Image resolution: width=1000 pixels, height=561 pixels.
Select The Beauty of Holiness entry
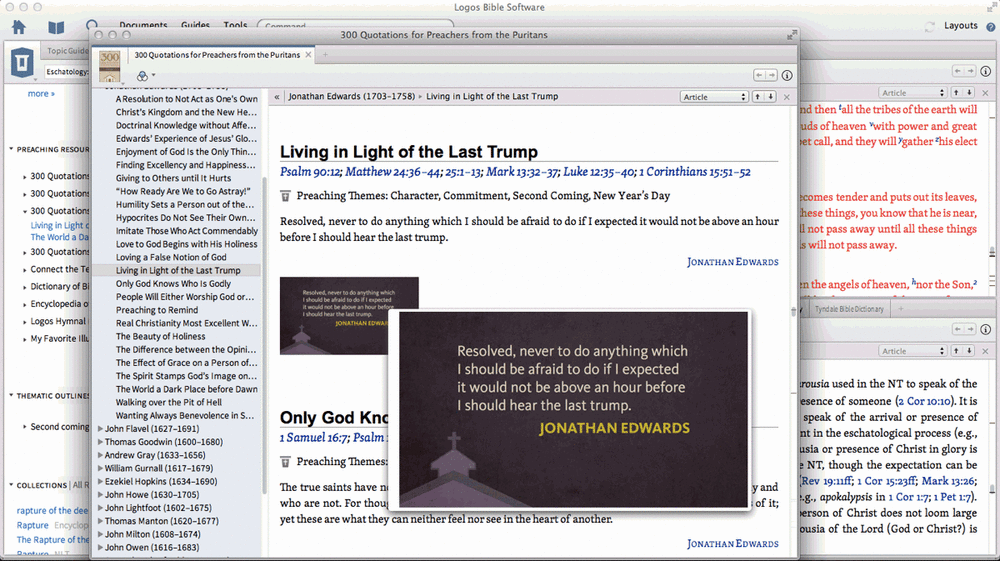click(x=160, y=337)
